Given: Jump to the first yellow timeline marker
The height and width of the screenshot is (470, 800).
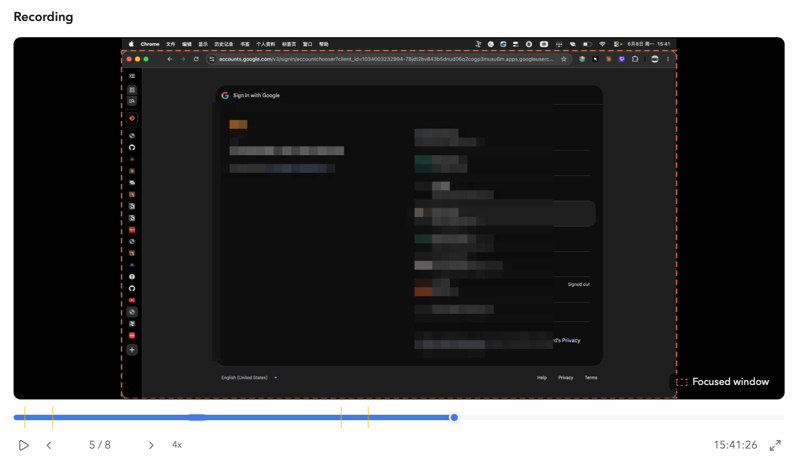Looking at the screenshot, I should pyautogui.click(x=24, y=417).
